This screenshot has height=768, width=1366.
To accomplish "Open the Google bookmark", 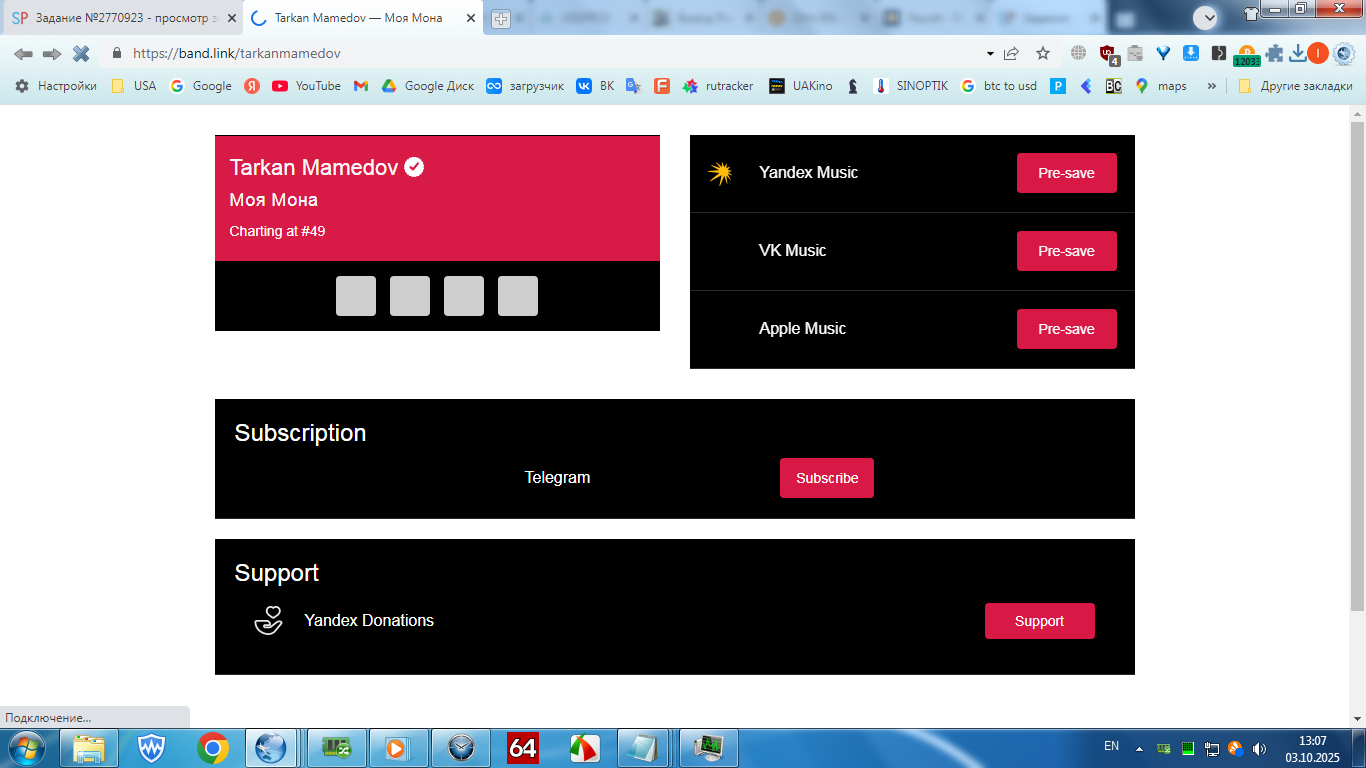I will coord(201,86).
